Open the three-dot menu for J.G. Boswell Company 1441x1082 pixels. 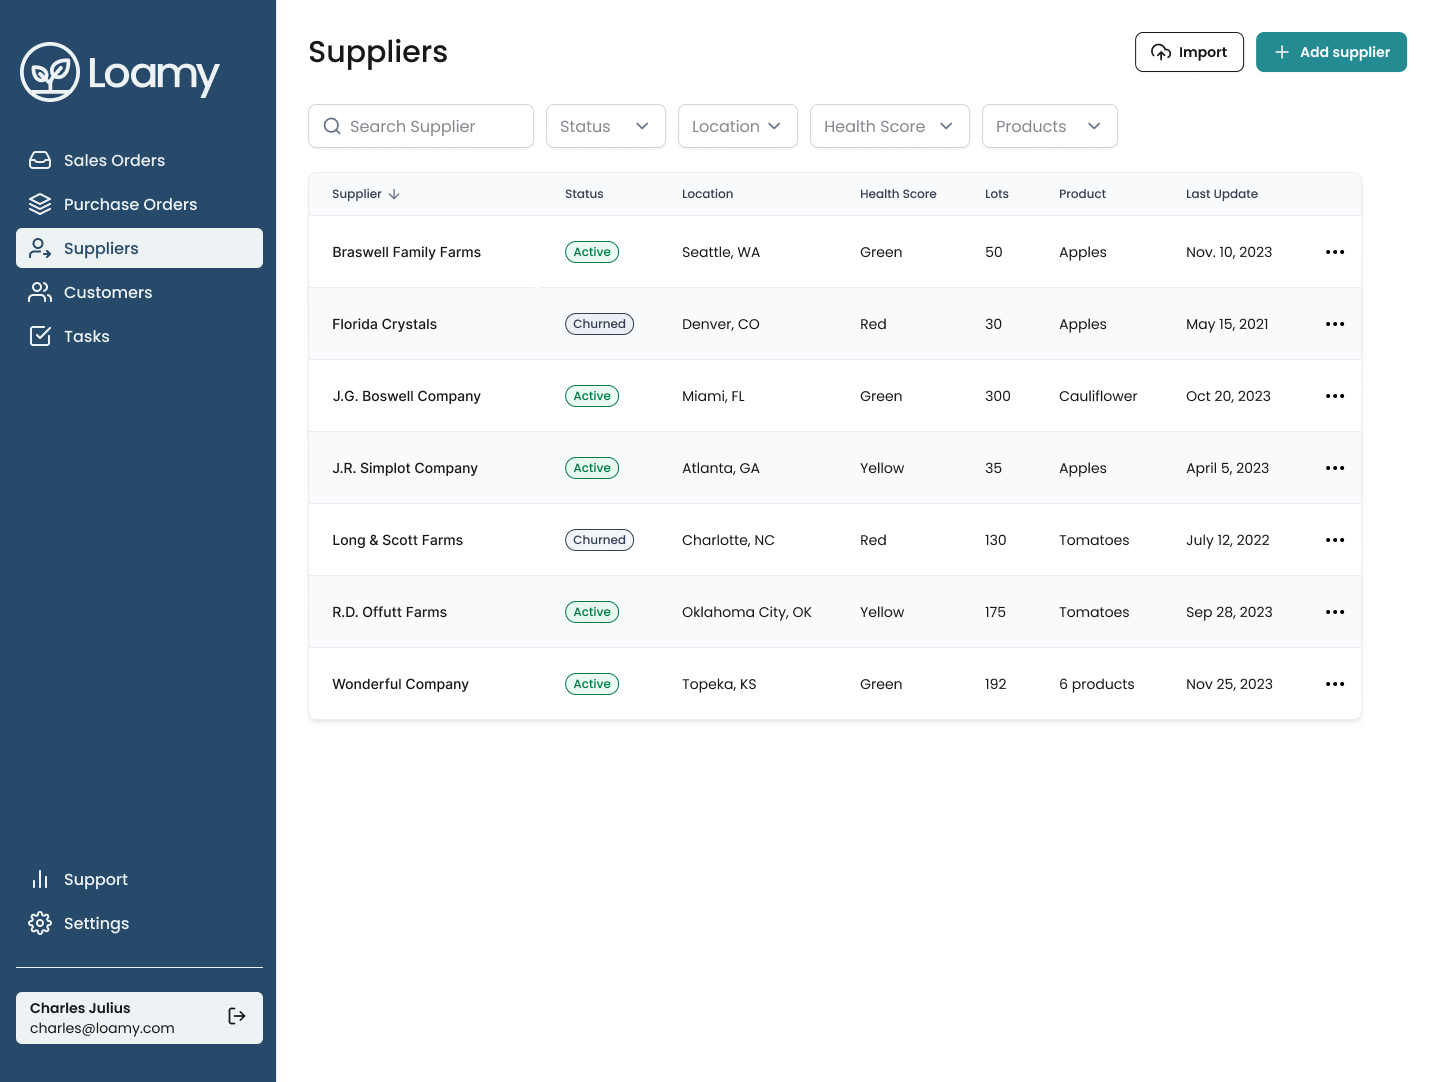click(x=1335, y=396)
